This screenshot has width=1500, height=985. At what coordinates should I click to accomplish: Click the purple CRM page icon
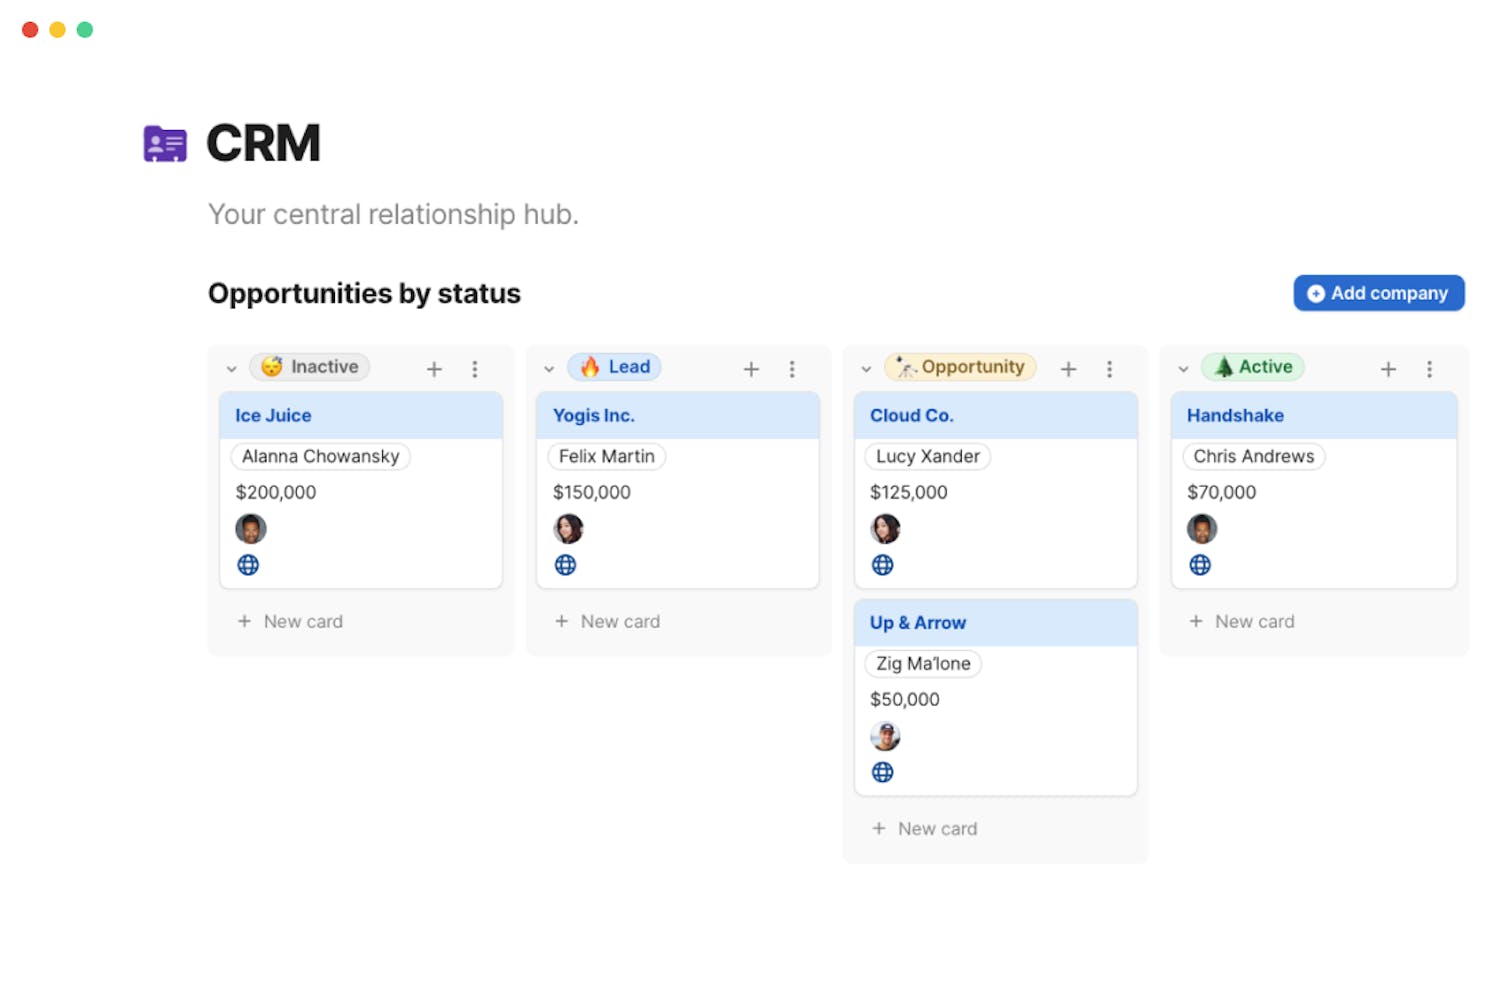point(165,144)
